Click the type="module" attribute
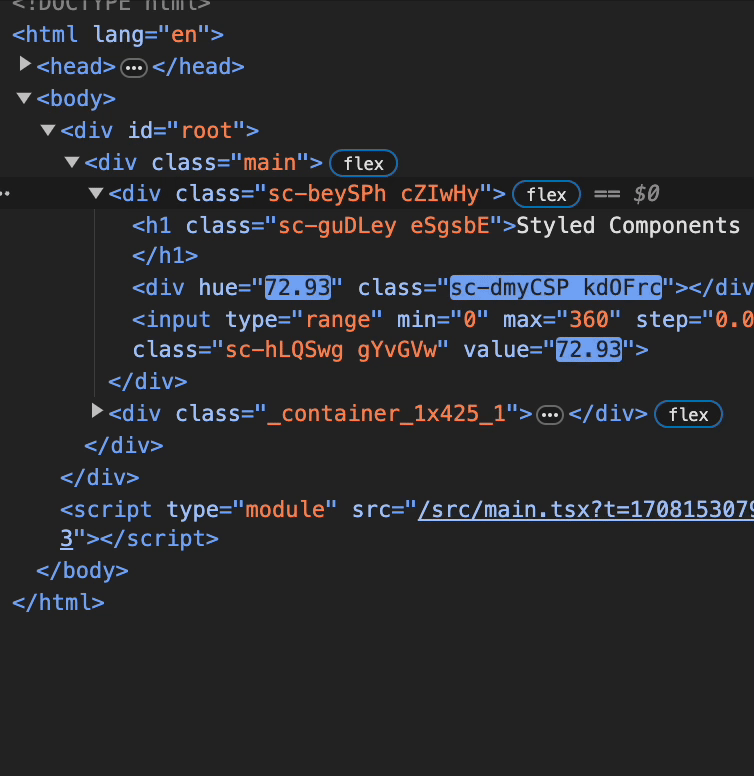This screenshot has height=776, width=754. [252, 510]
